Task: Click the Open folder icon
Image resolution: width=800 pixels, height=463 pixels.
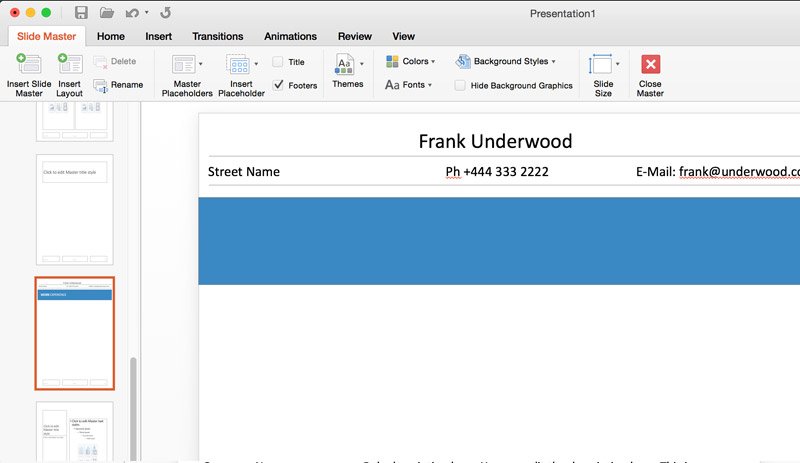Action: 107,13
